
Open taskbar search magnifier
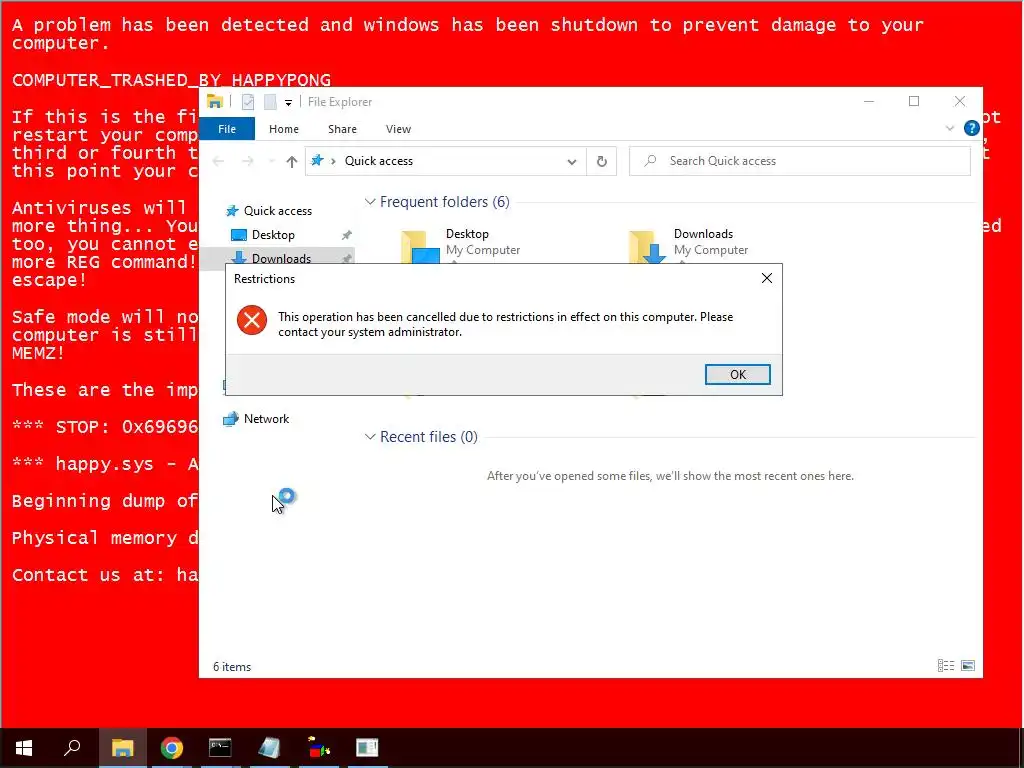coord(72,748)
